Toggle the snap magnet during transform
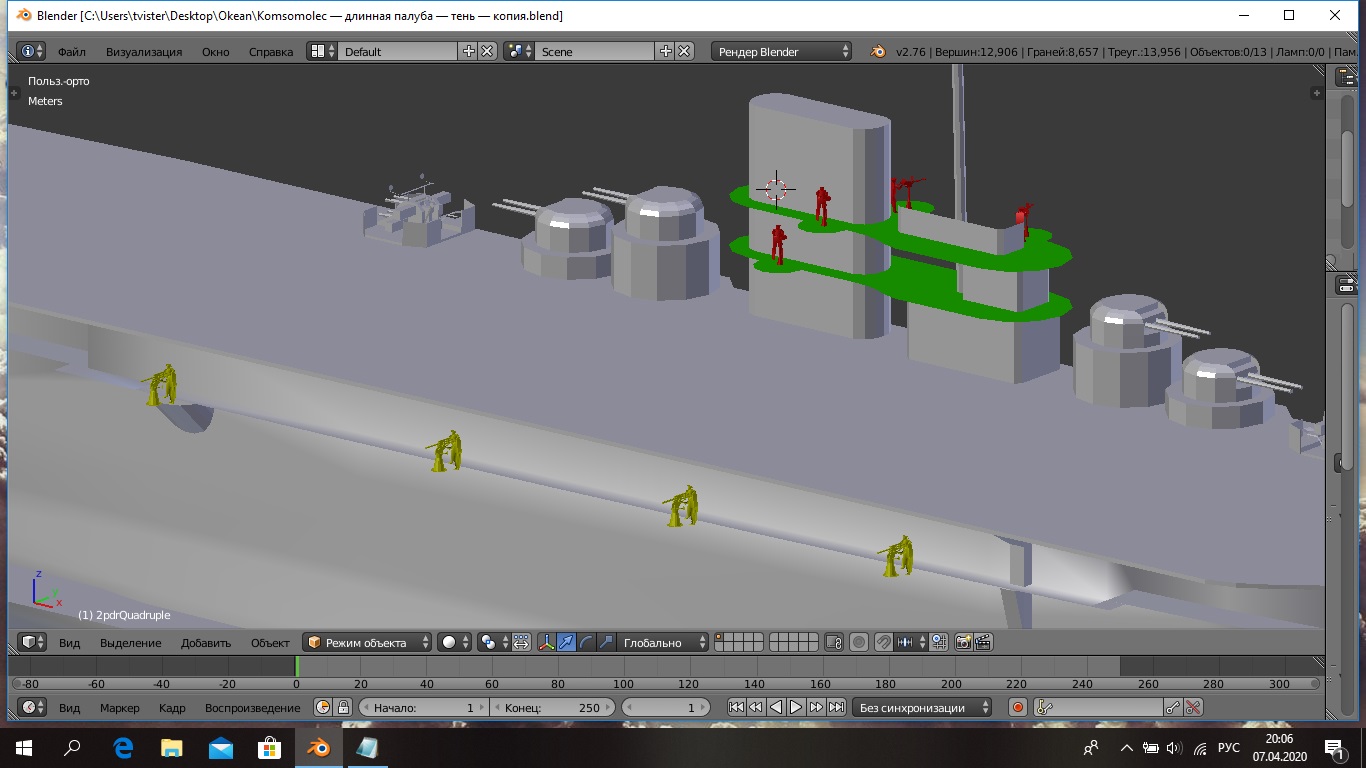Screen dimensions: 1366x768 (x=883, y=642)
